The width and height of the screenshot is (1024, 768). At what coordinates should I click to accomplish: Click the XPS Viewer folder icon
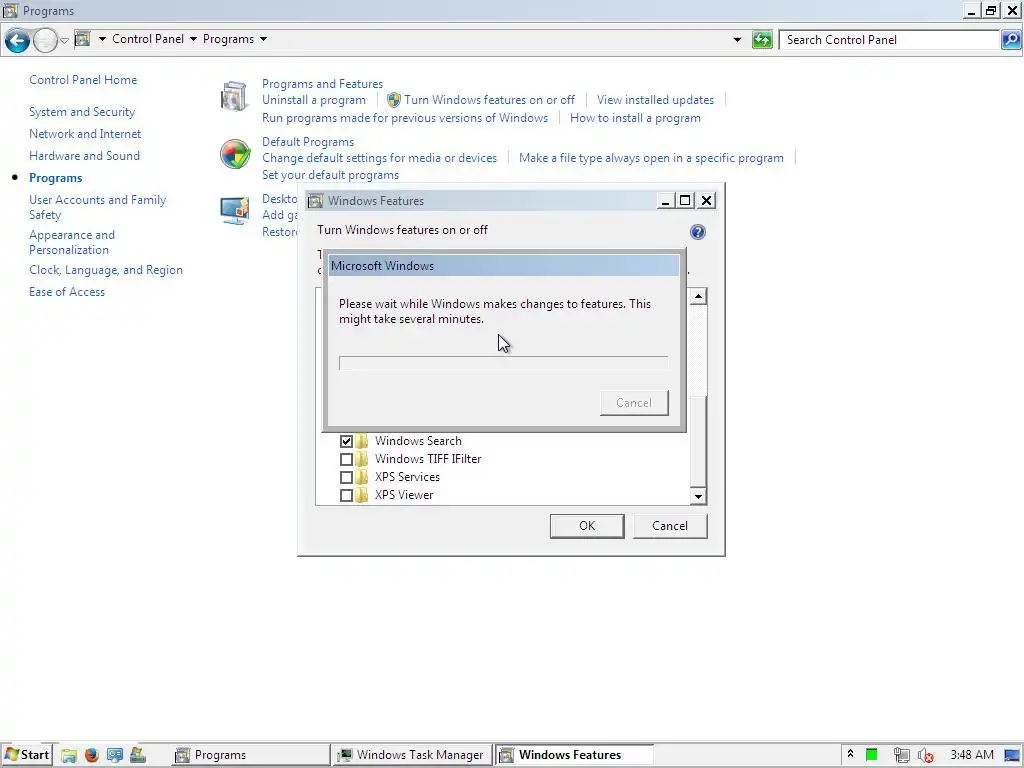pyautogui.click(x=362, y=495)
